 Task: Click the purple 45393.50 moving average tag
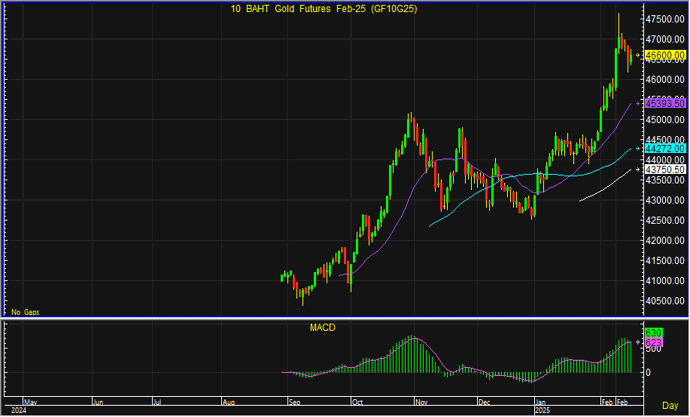tap(664, 103)
